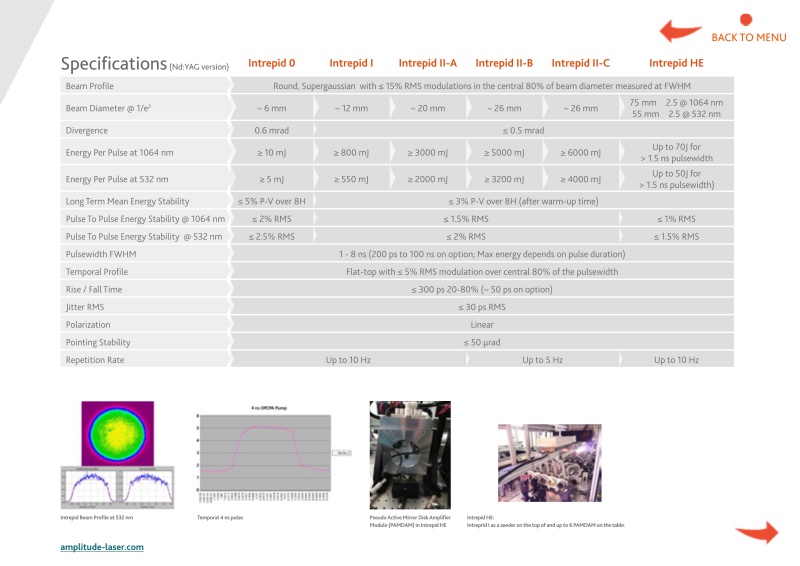Select the Repetition Rate row label
Viewport: 800px width, 566px height.
95,359
